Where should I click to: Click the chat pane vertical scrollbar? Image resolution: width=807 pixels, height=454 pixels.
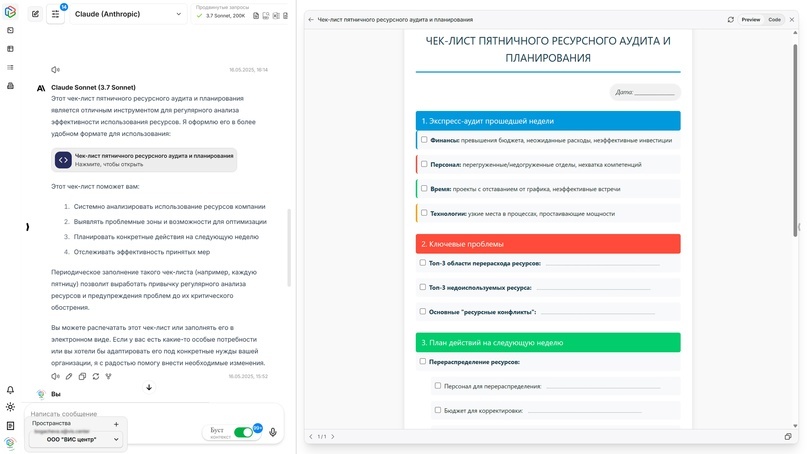289,247
